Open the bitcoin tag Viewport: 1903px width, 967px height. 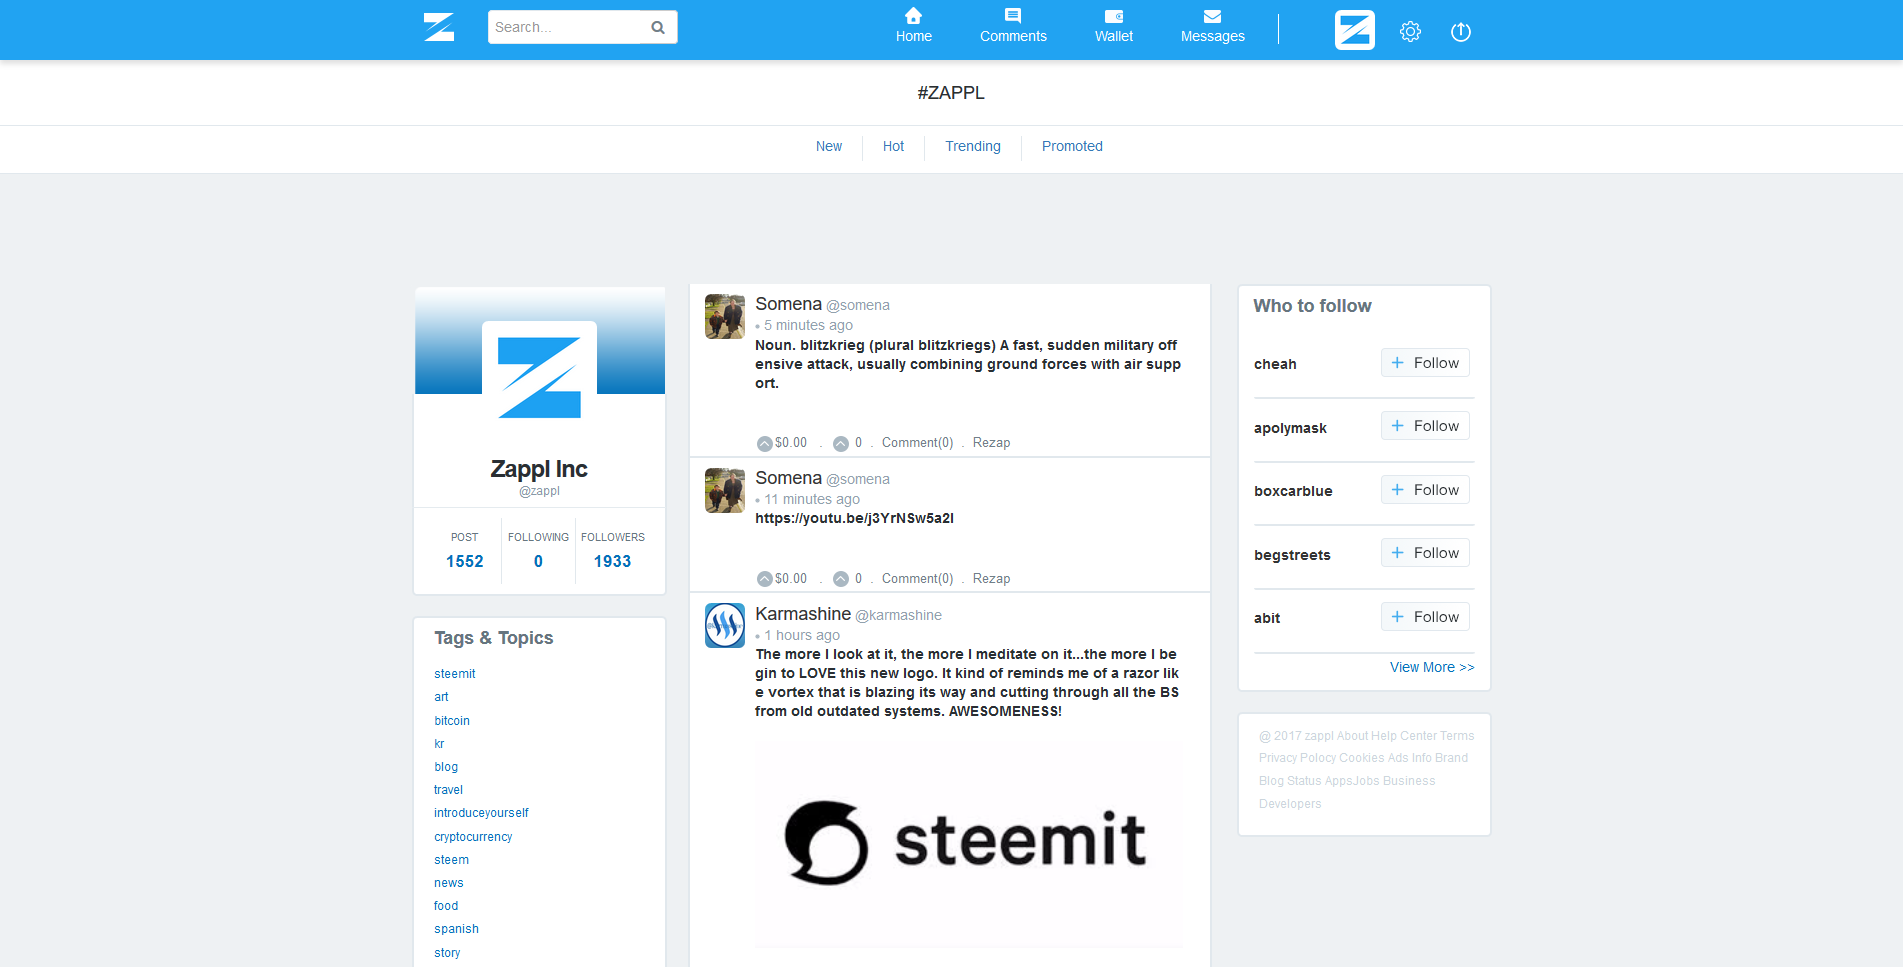tap(452, 721)
